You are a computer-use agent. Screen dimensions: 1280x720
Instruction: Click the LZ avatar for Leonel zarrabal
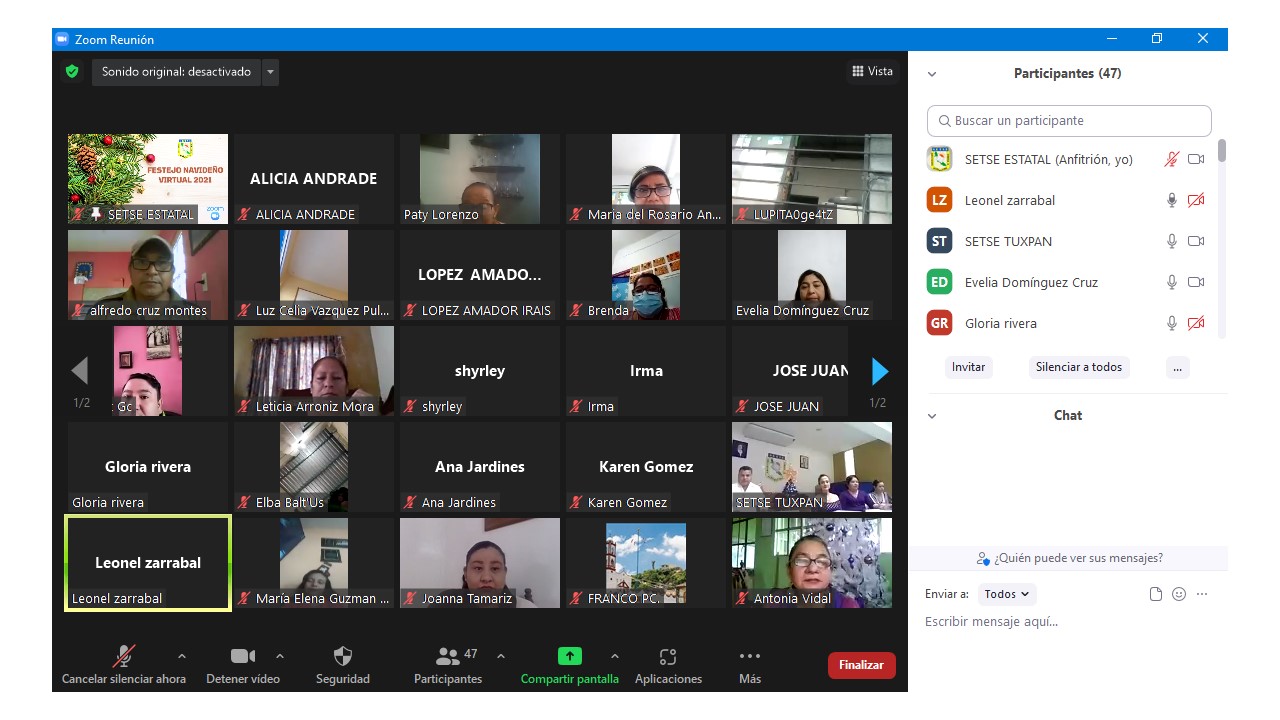point(939,200)
